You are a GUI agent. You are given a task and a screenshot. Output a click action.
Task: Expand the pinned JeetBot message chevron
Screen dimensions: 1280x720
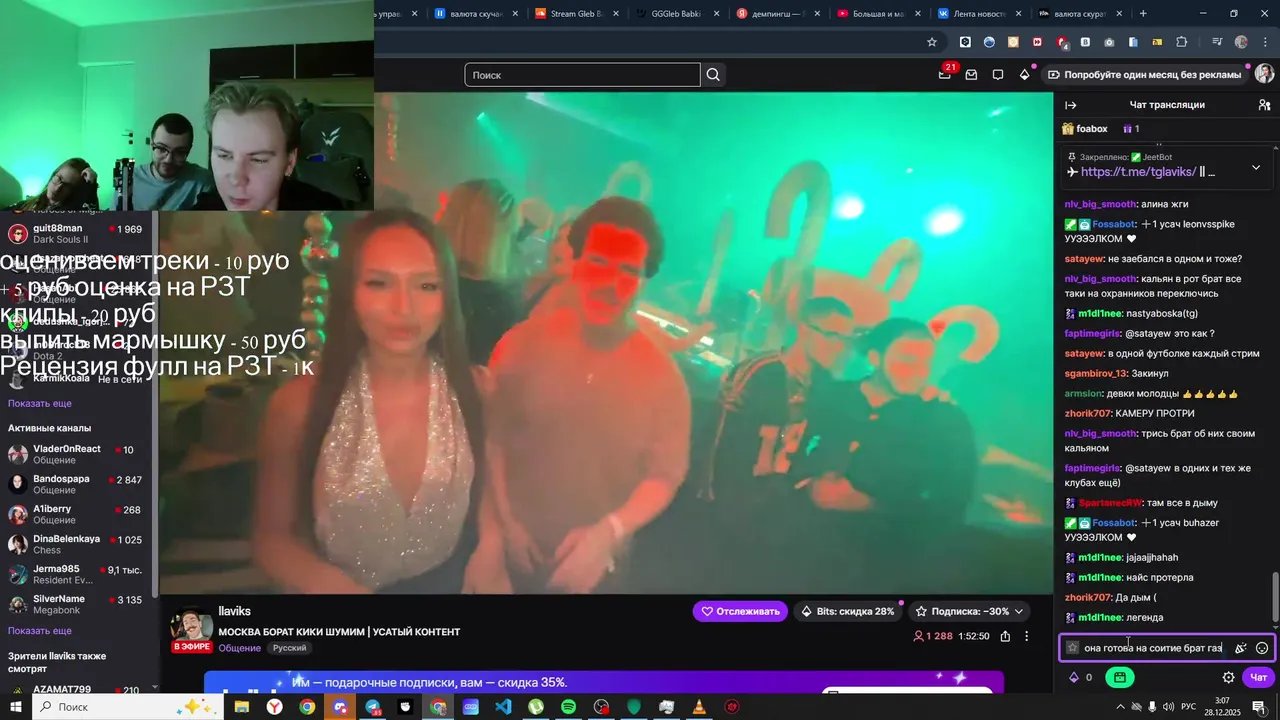[x=1256, y=167]
